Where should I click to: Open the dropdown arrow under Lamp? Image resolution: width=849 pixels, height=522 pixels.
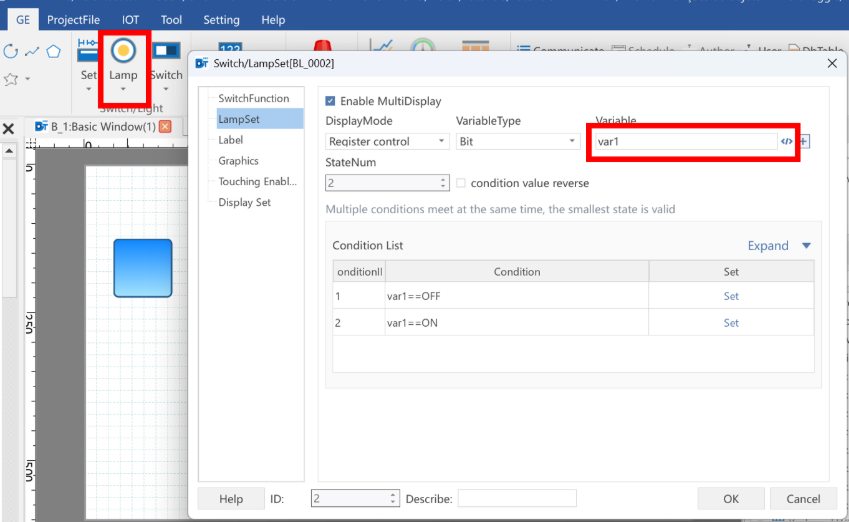point(123,89)
